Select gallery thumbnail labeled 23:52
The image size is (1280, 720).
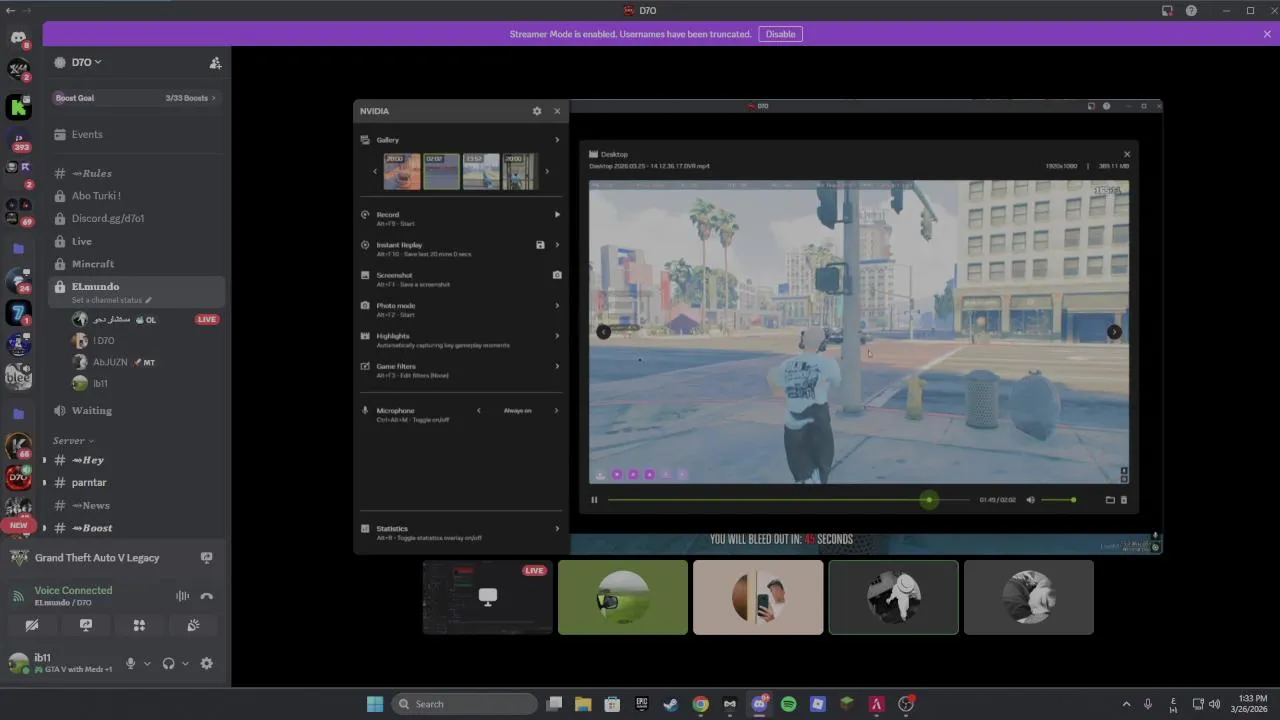tap(481, 171)
